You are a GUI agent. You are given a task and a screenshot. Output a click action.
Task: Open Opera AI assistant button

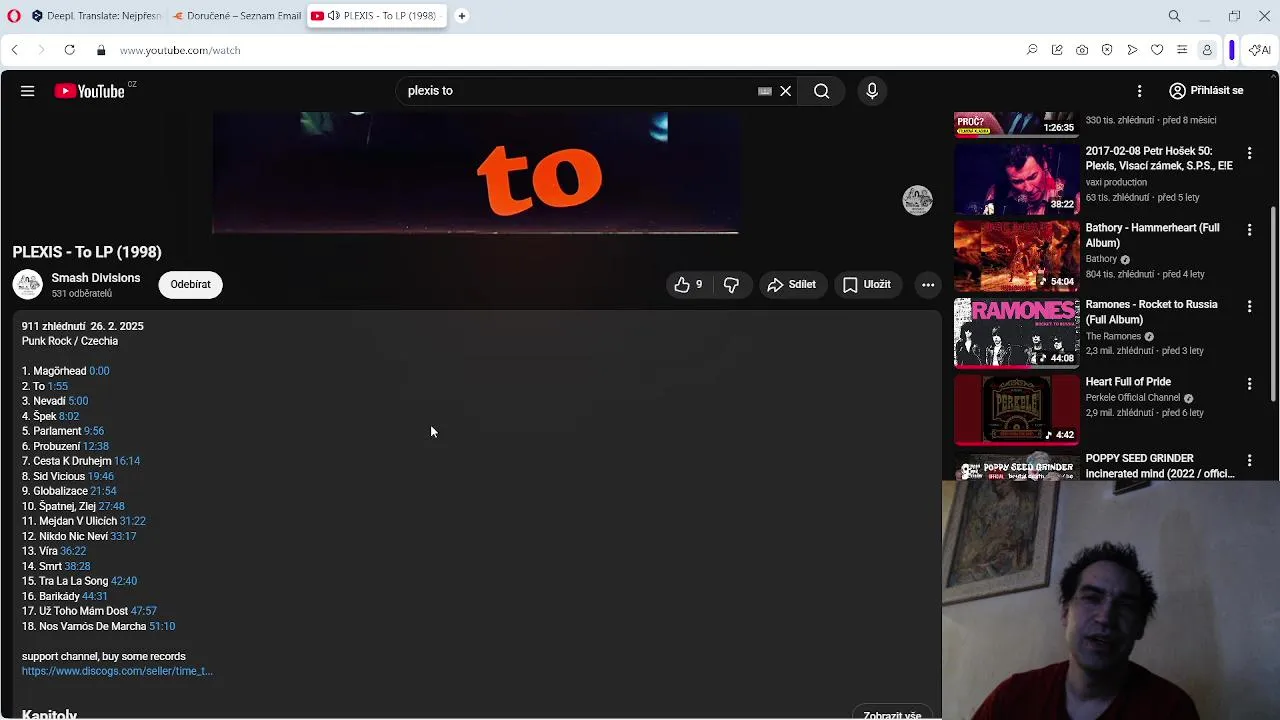tap(1260, 50)
